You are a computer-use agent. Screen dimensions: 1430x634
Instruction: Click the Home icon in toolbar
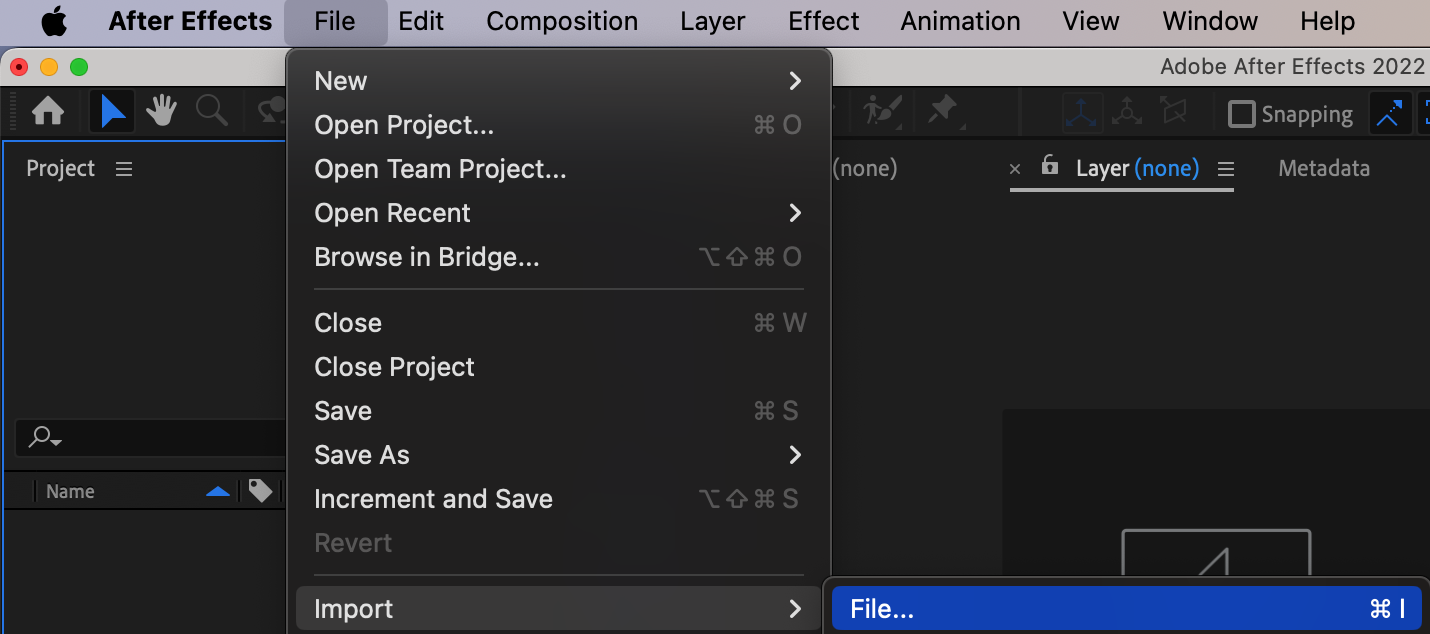tap(48, 112)
